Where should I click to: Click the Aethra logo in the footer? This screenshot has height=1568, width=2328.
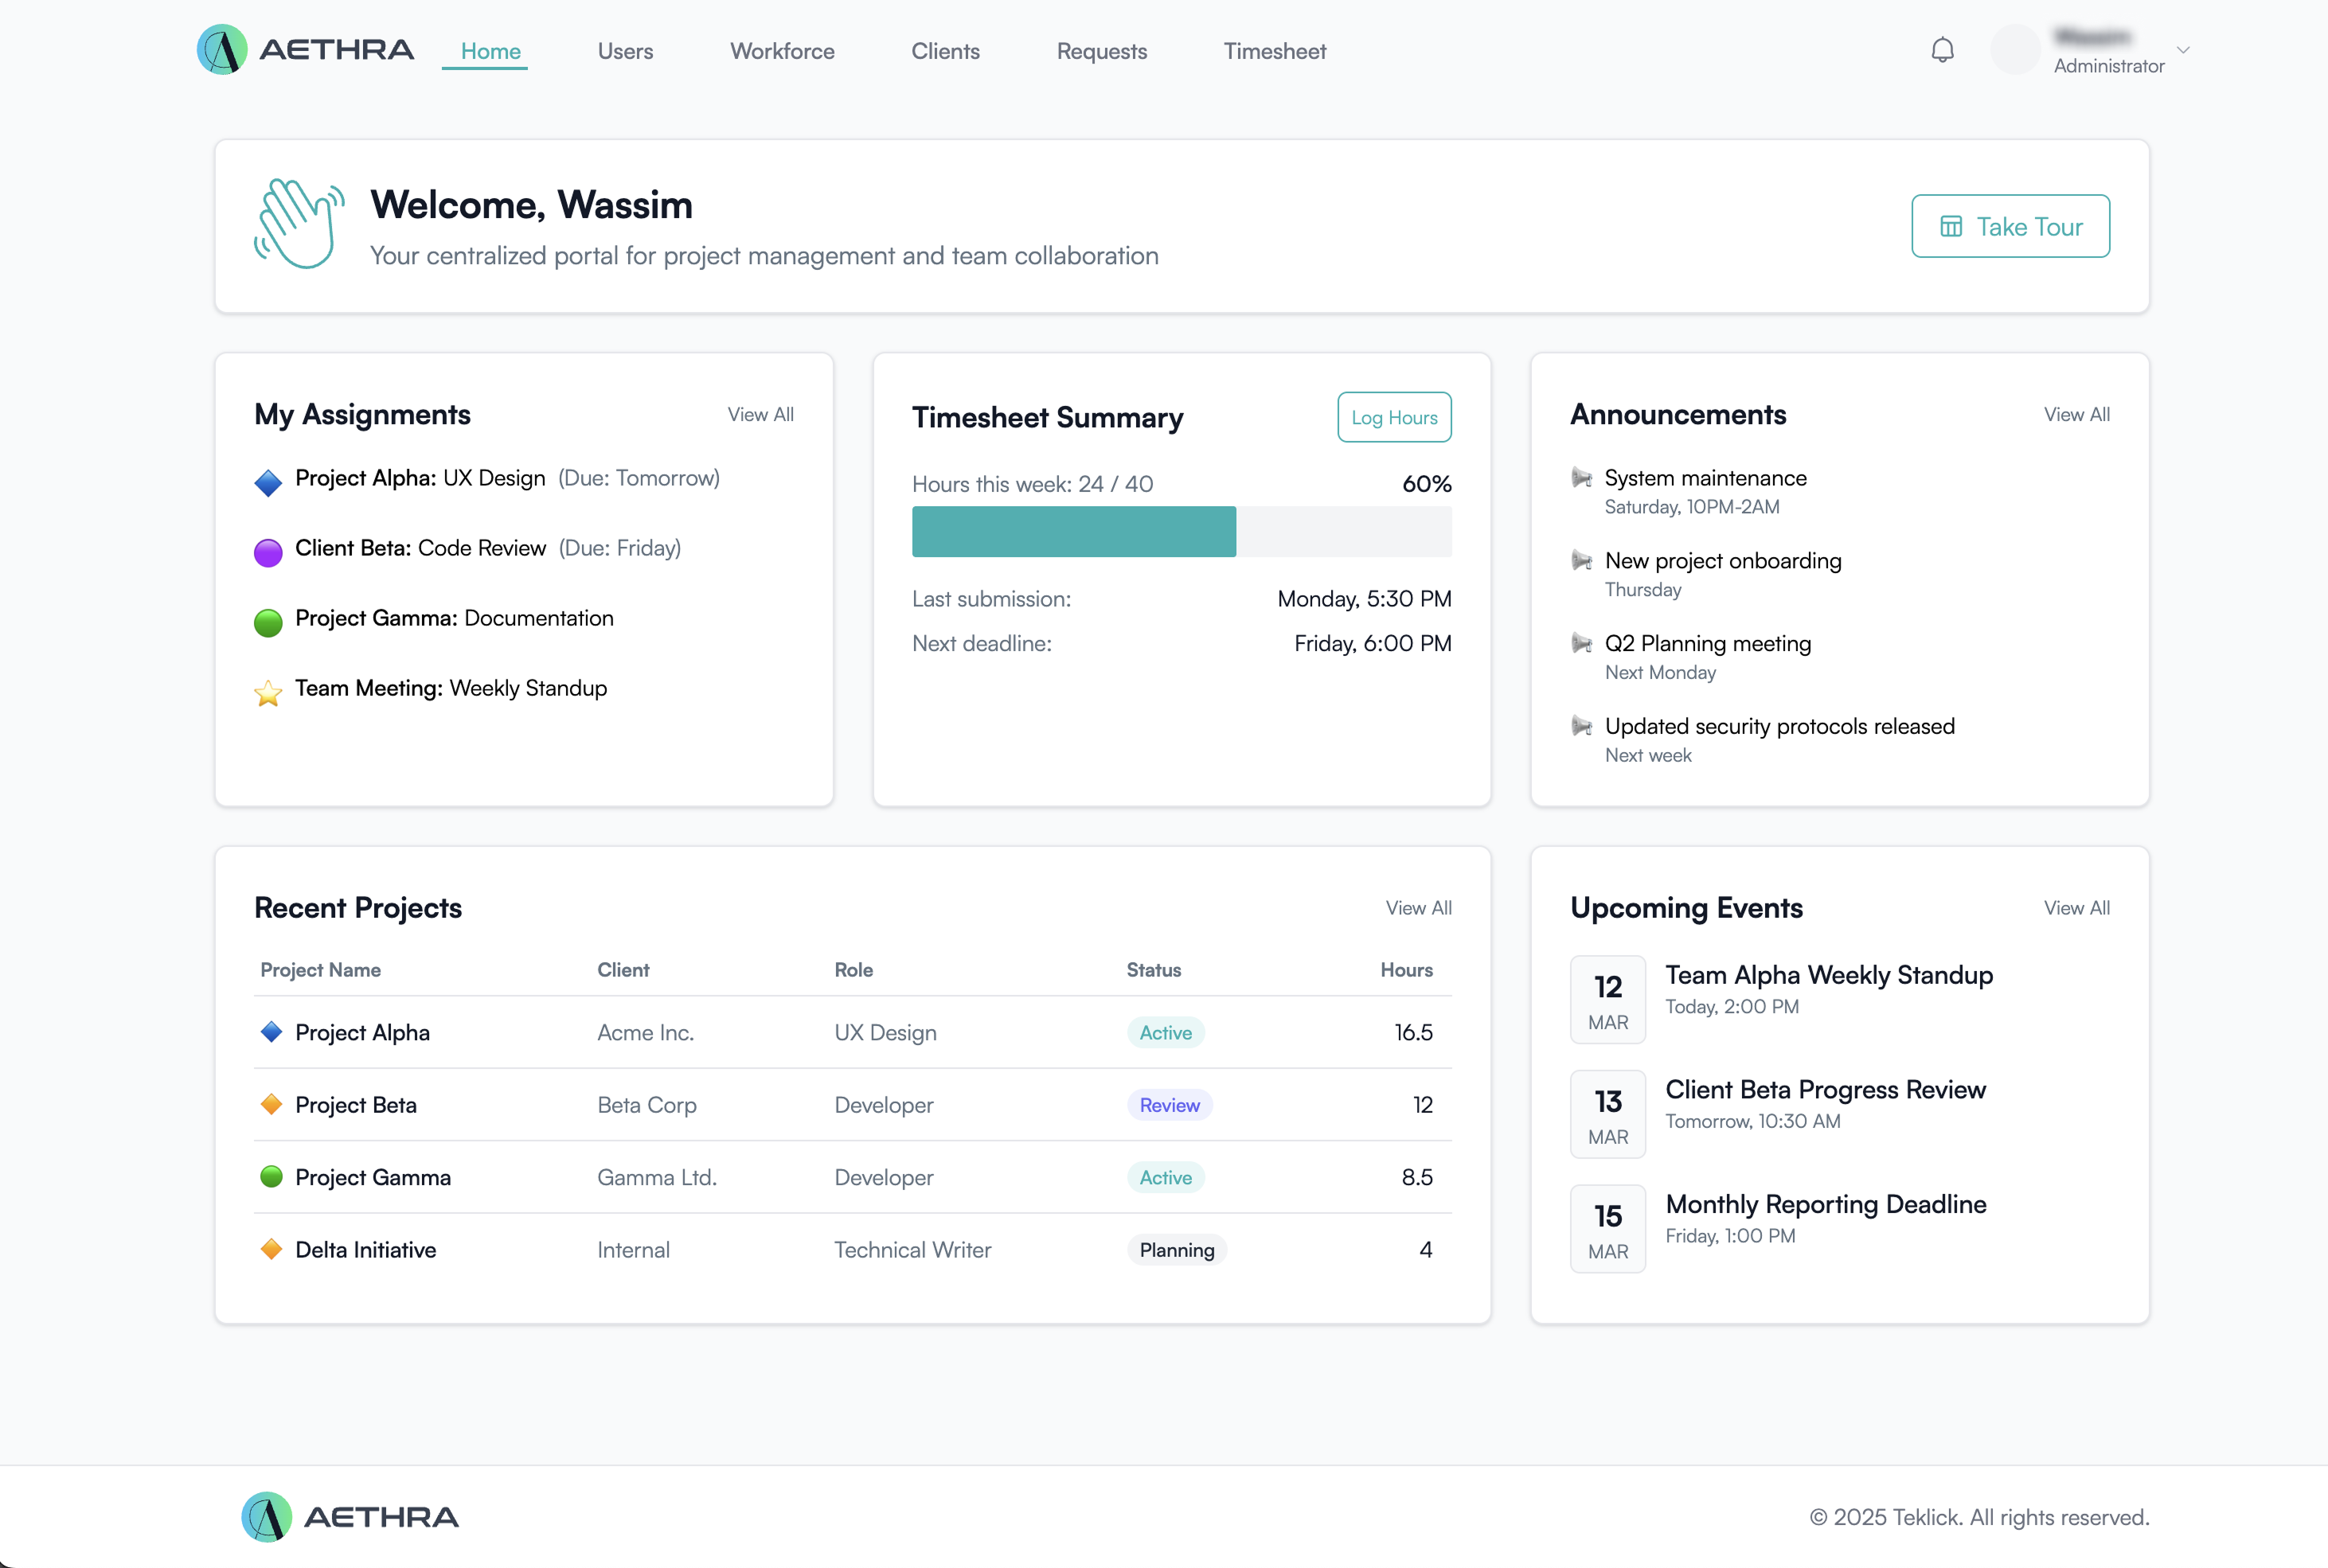350,1517
